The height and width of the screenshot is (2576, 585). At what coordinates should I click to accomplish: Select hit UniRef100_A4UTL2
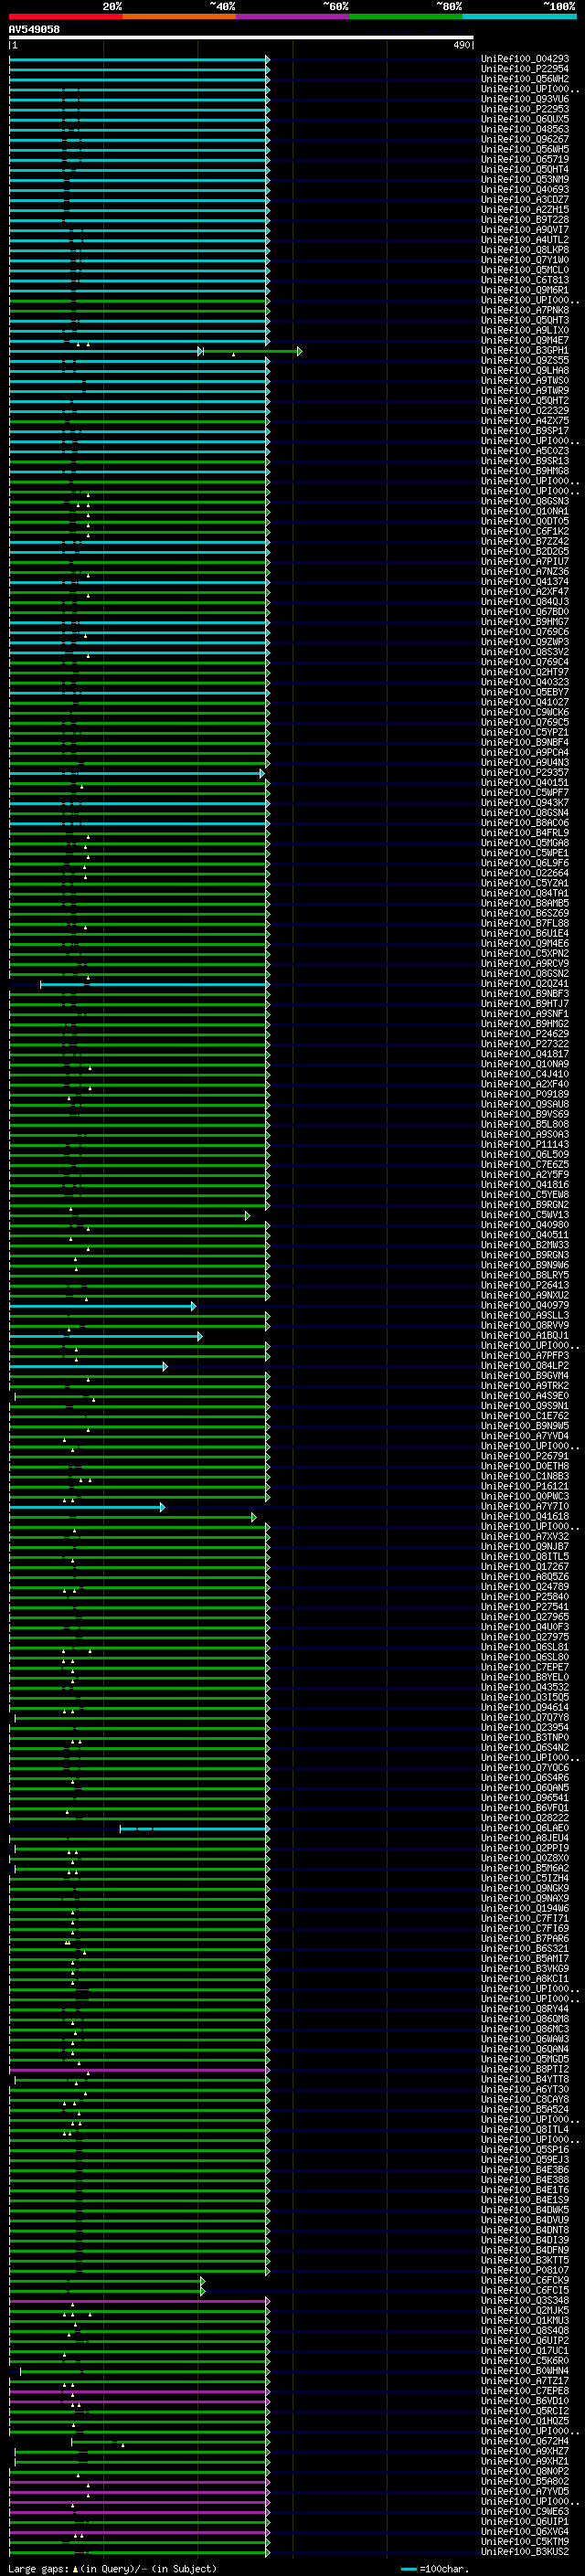click(525, 240)
